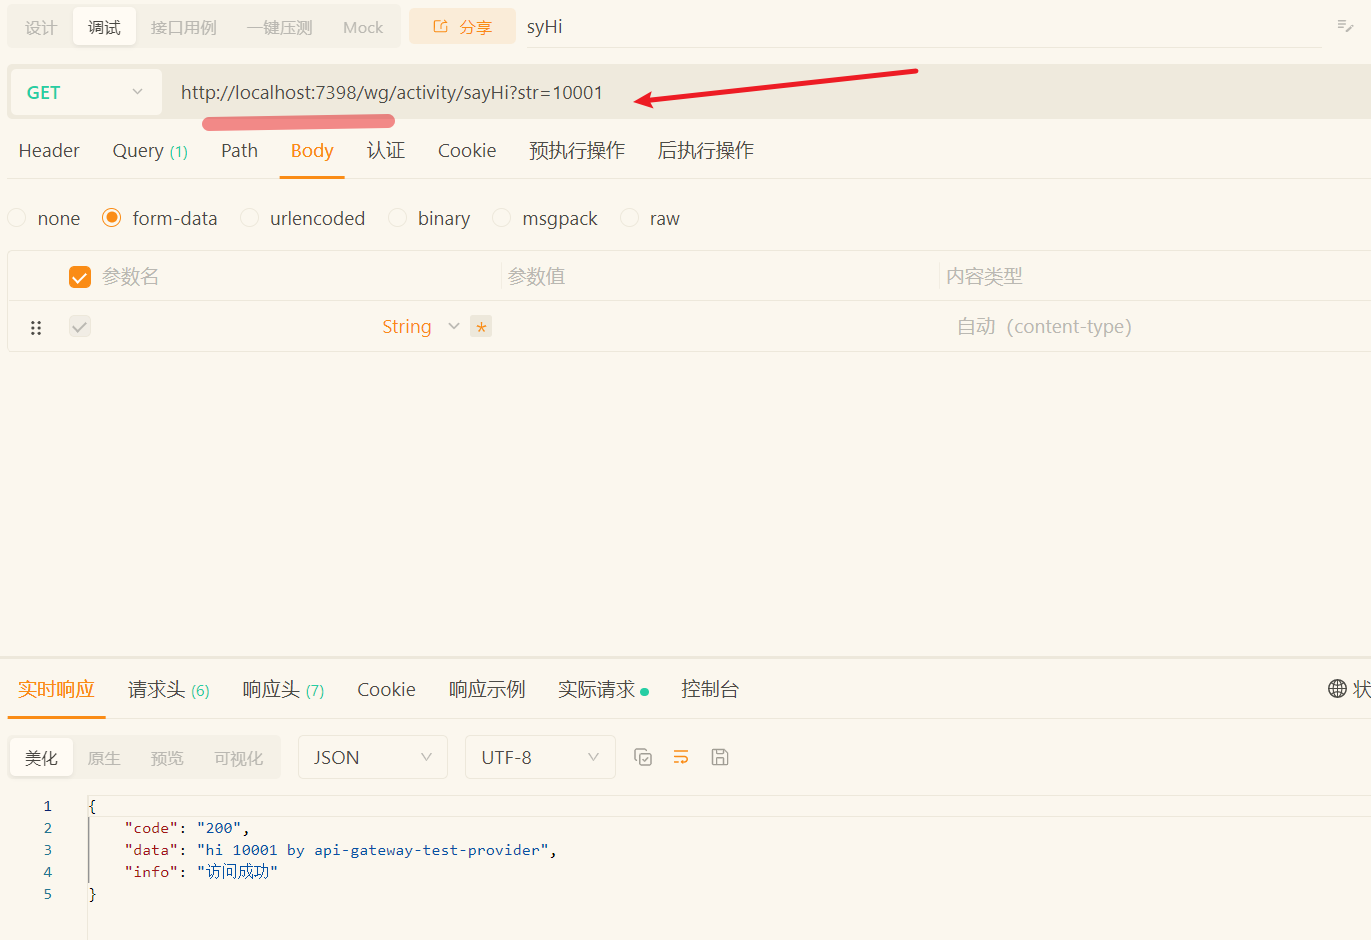The image size is (1371, 940).
Task: Choose the urlencoded body type
Action: coord(250,218)
